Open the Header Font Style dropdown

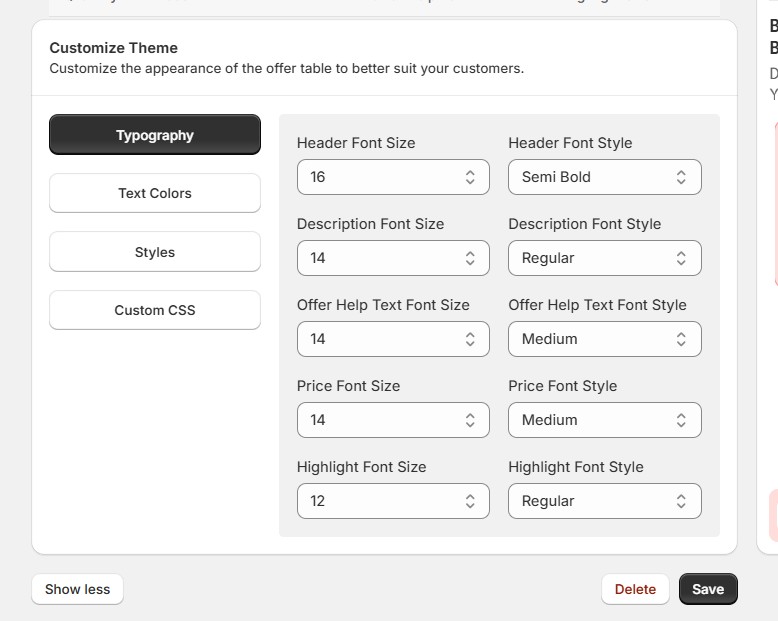pyautogui.click(x=604, y=177)
